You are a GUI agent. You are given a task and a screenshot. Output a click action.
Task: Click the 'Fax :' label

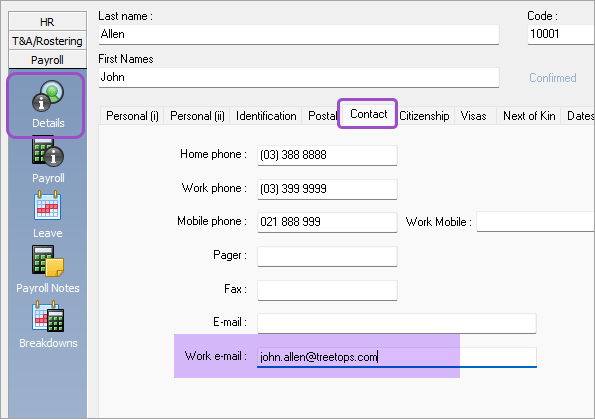point(235,289)
